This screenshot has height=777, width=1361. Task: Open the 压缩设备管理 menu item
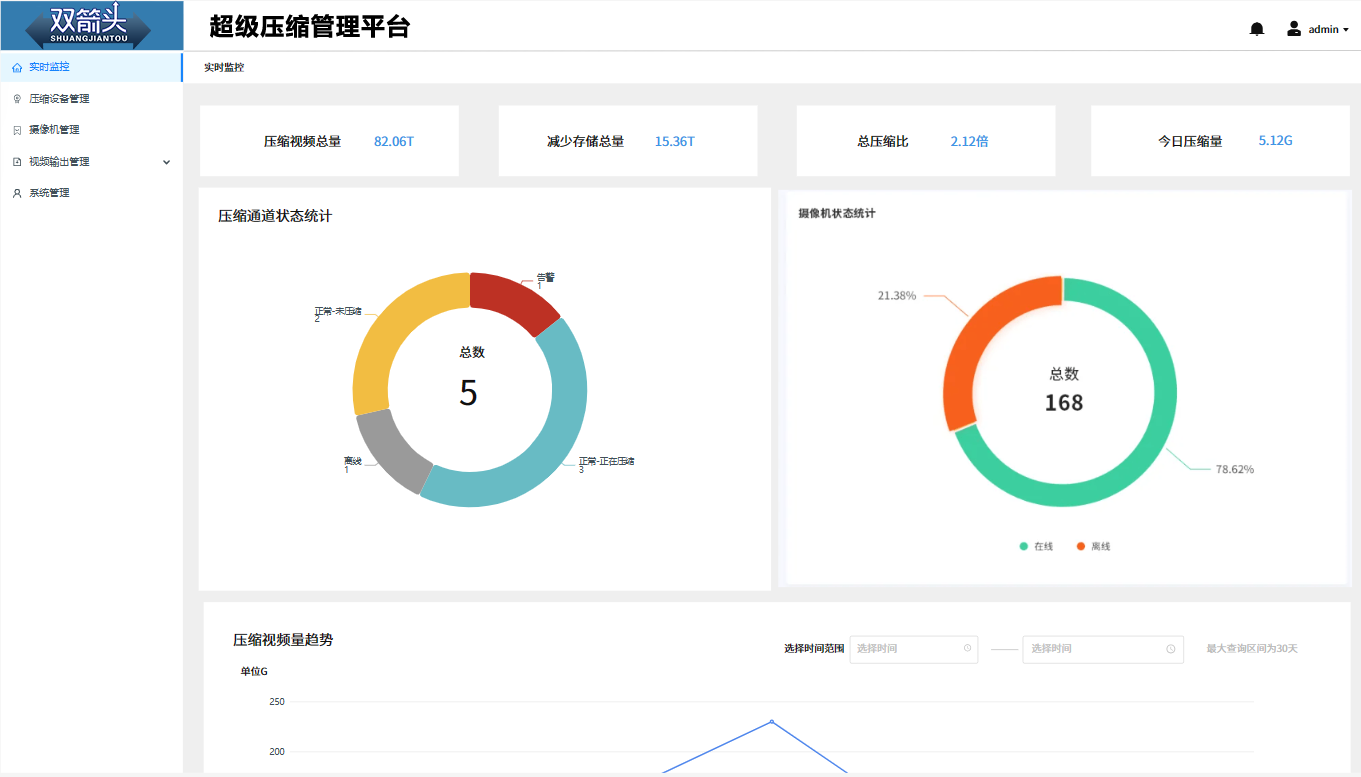(x=91, y=99)
